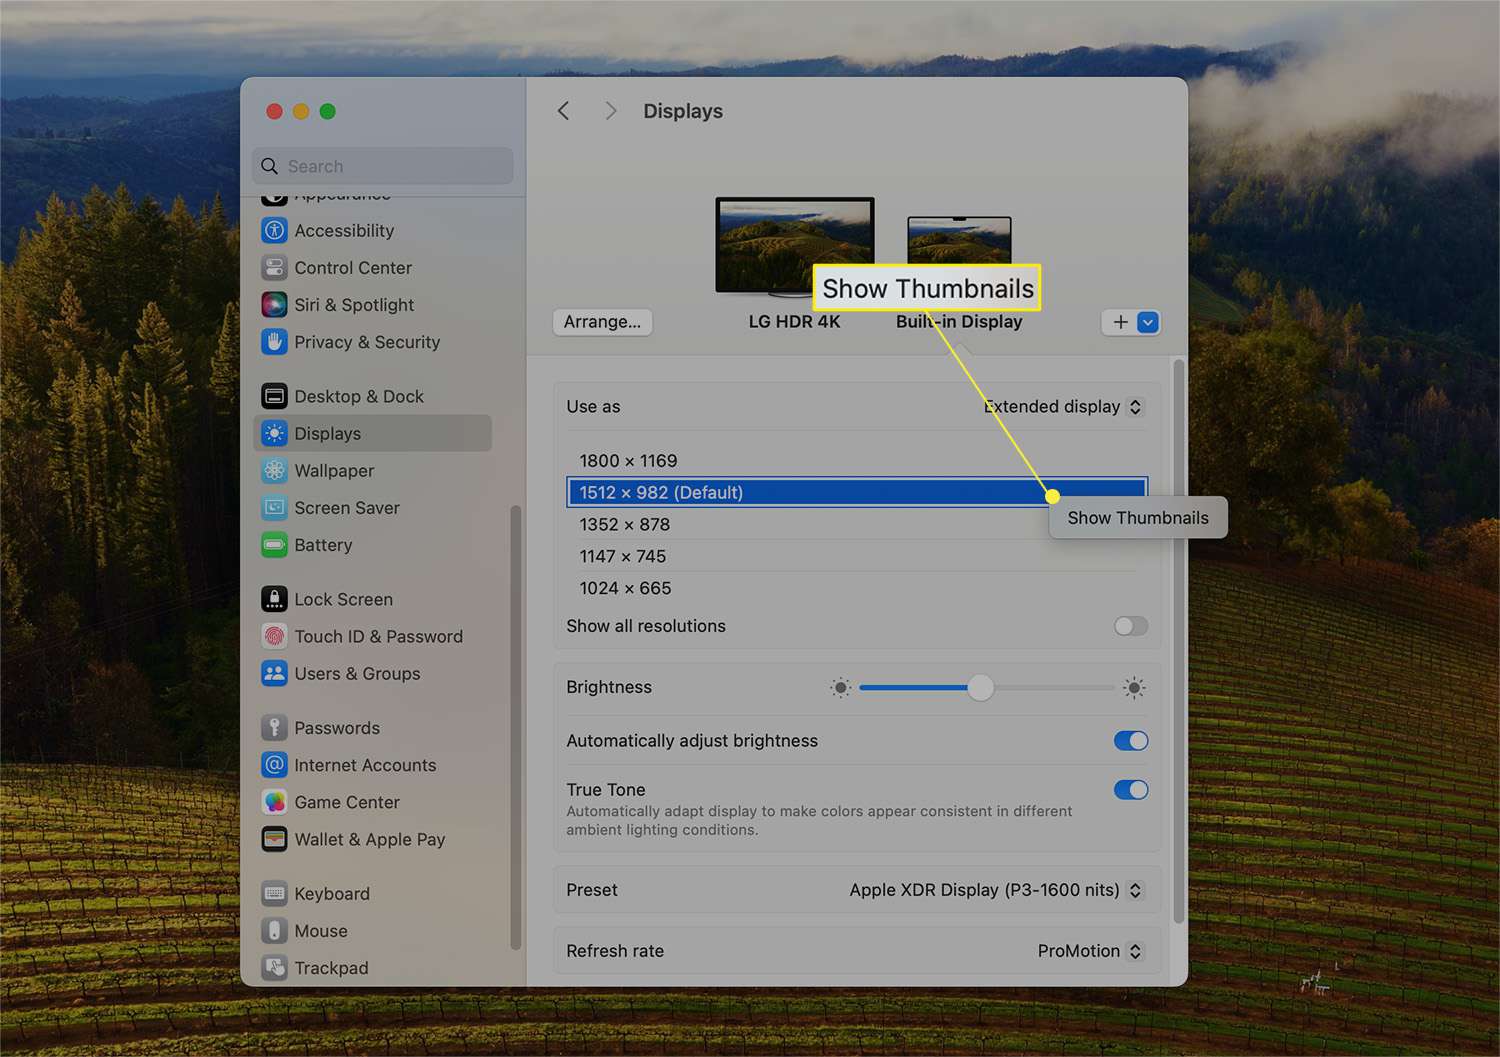Click the Brightness slider handle
The height and width of the screenshot is (1057, 1500).
coord(980,688)
